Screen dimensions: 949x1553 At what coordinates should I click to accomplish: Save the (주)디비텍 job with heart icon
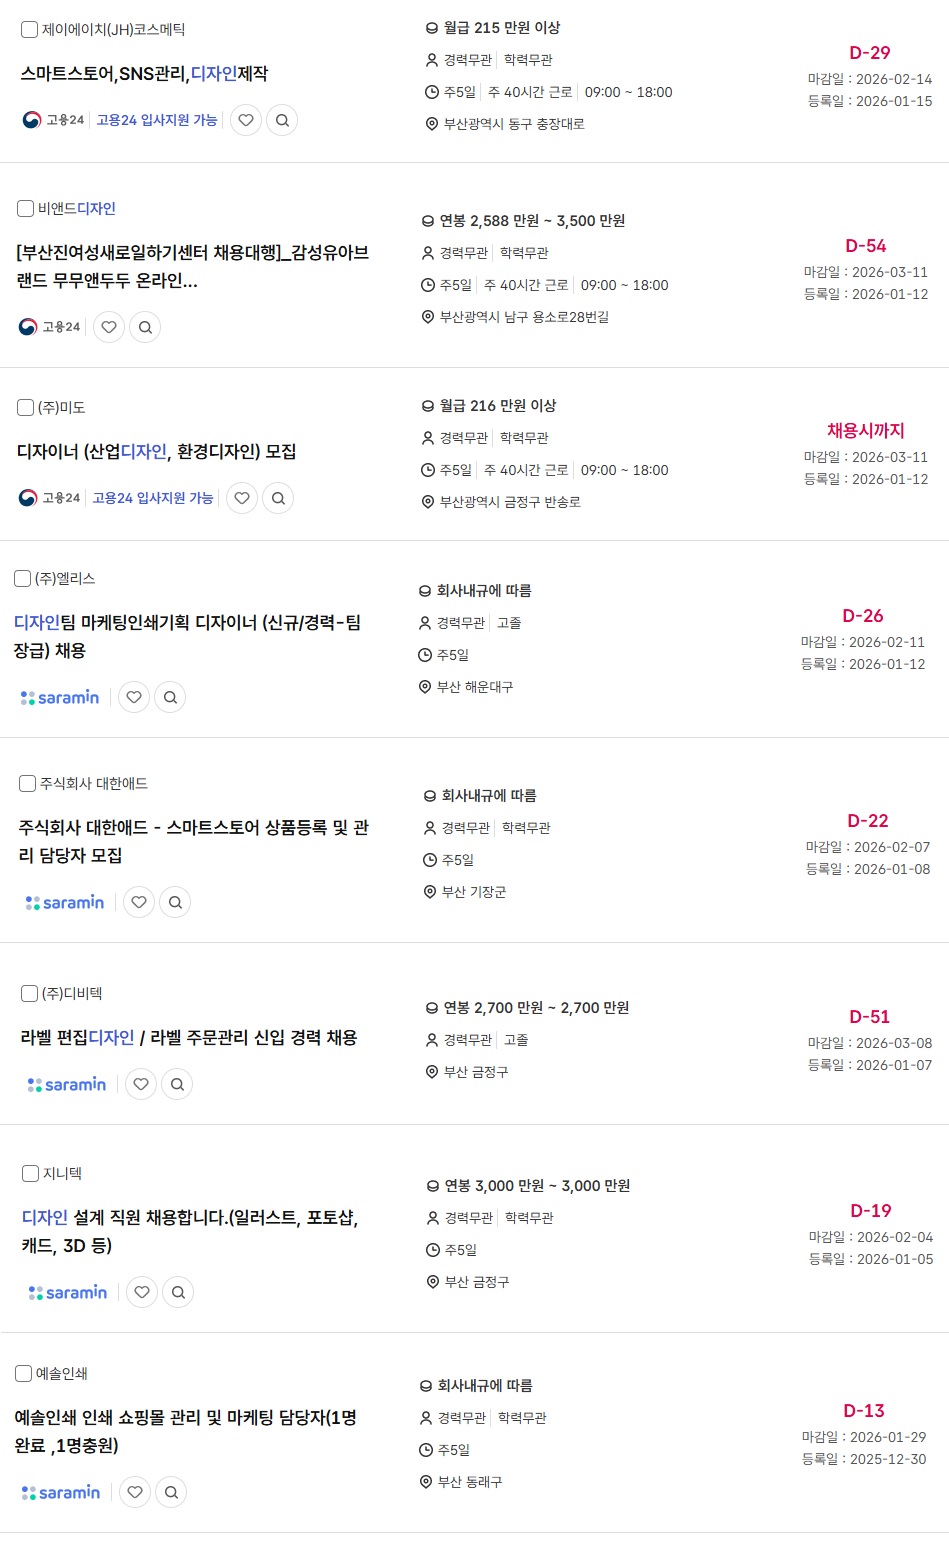pyautogui.click(x=141, y=1084)
